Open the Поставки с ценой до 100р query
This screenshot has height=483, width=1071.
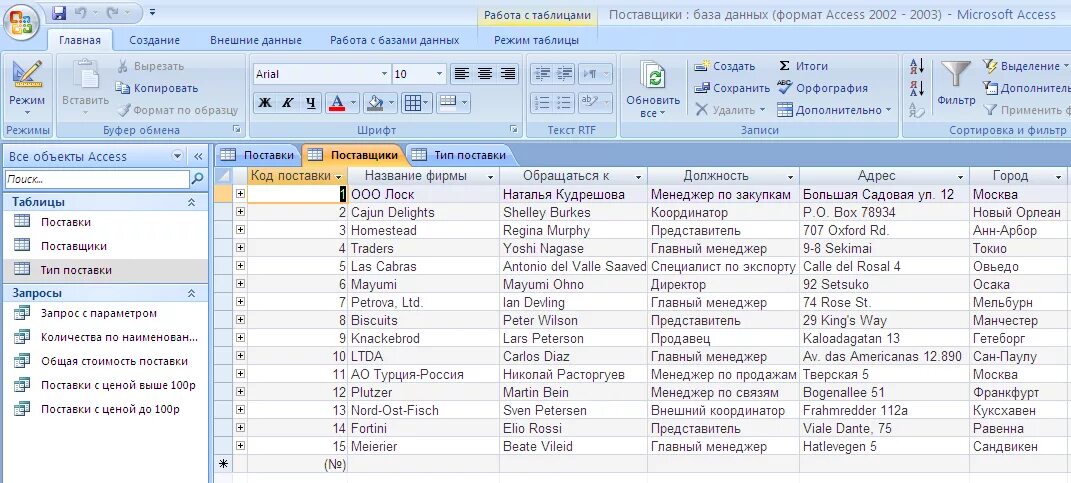[x=110, y=409]
